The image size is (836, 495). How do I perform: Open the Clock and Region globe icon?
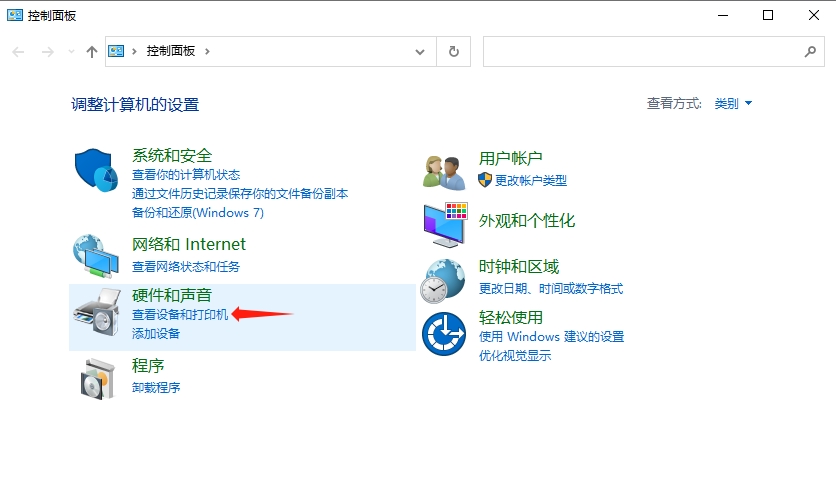point(443,281)
